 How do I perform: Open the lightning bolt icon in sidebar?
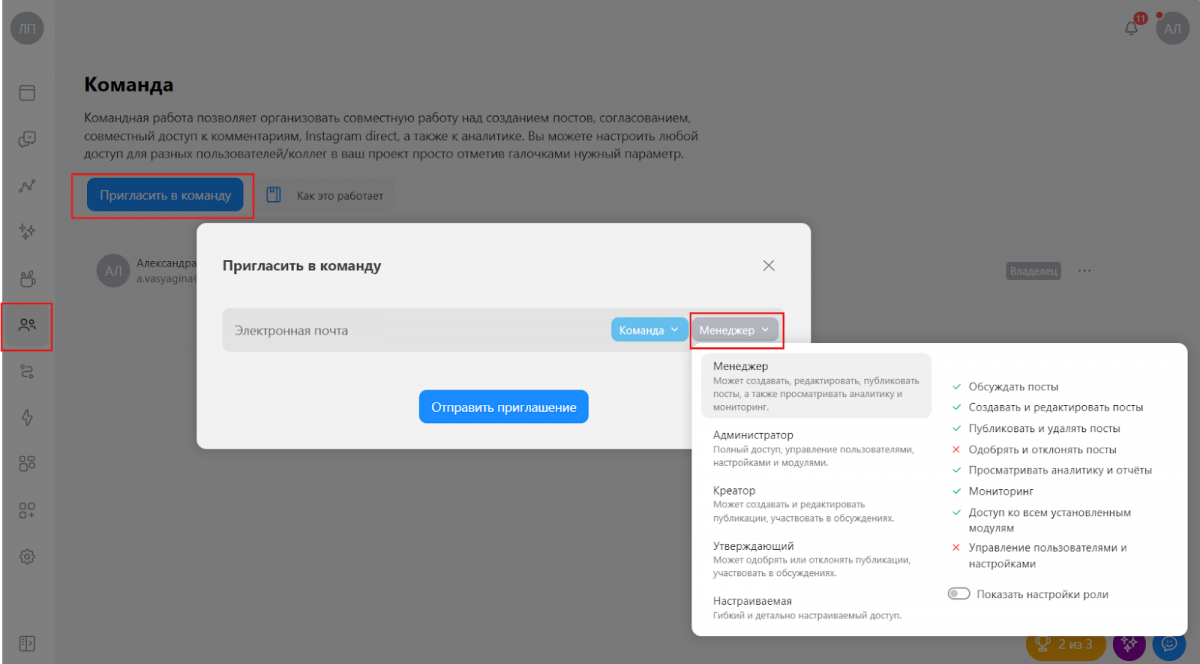click(27, 417)
